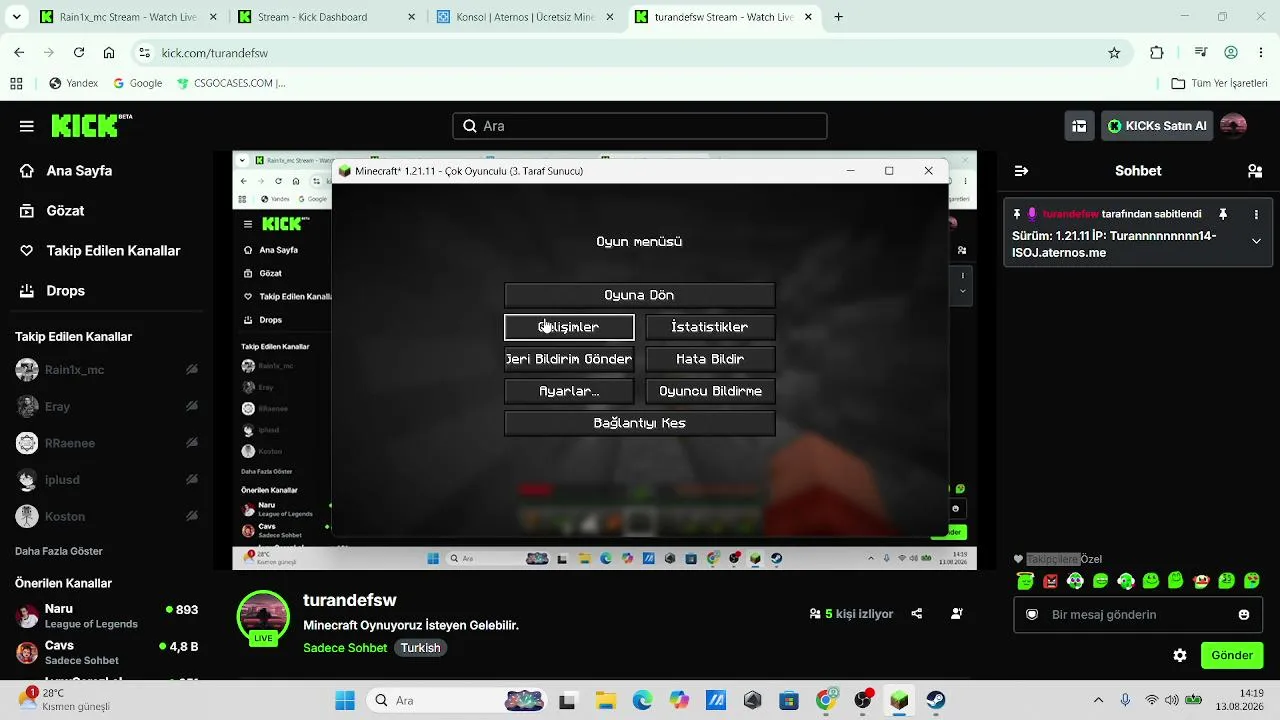Open chat settings gear
The width and height of the screenshot is (1280, 720).
pos(1180,656)
